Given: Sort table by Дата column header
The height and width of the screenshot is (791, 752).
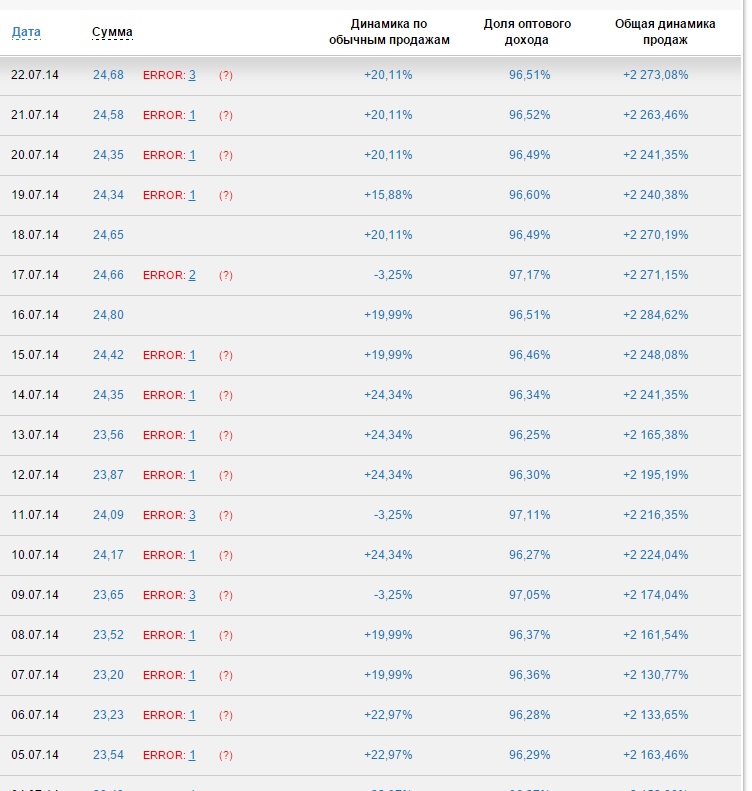Looking at the screenshot, I should point(26,32).
